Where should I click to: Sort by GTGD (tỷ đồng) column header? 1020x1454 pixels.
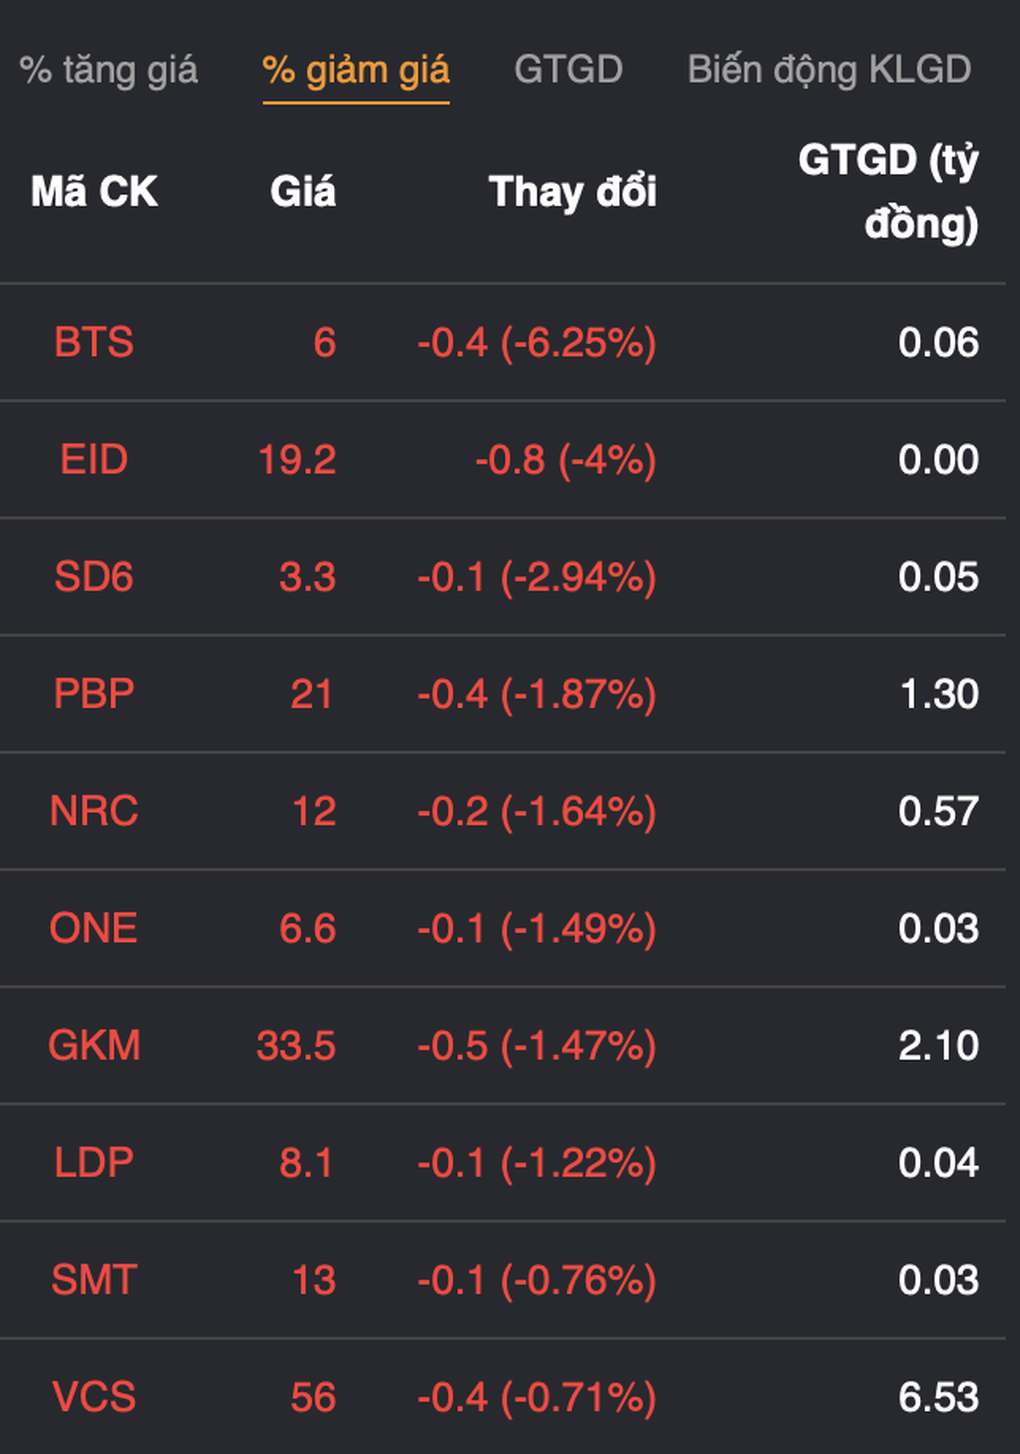click(888, 191)
